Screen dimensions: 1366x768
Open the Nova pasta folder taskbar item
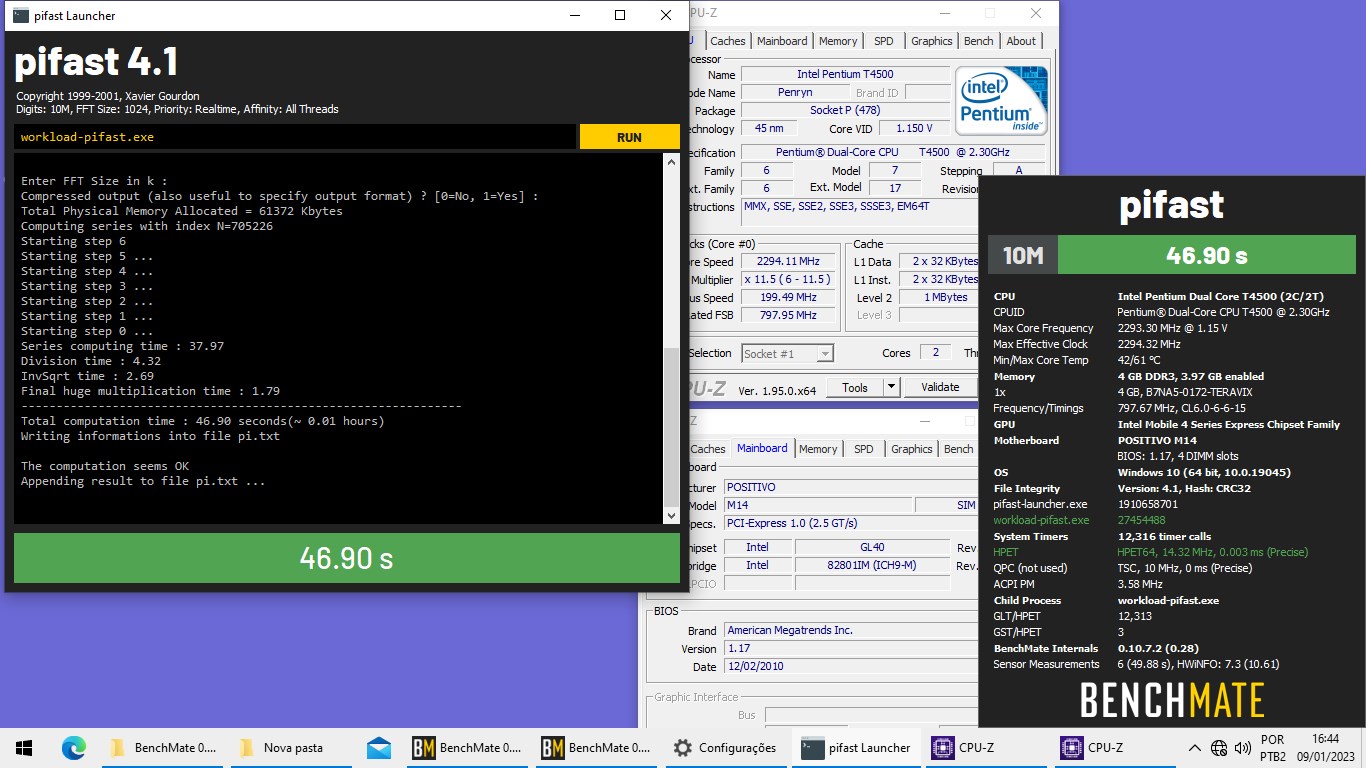coord(291,748)
